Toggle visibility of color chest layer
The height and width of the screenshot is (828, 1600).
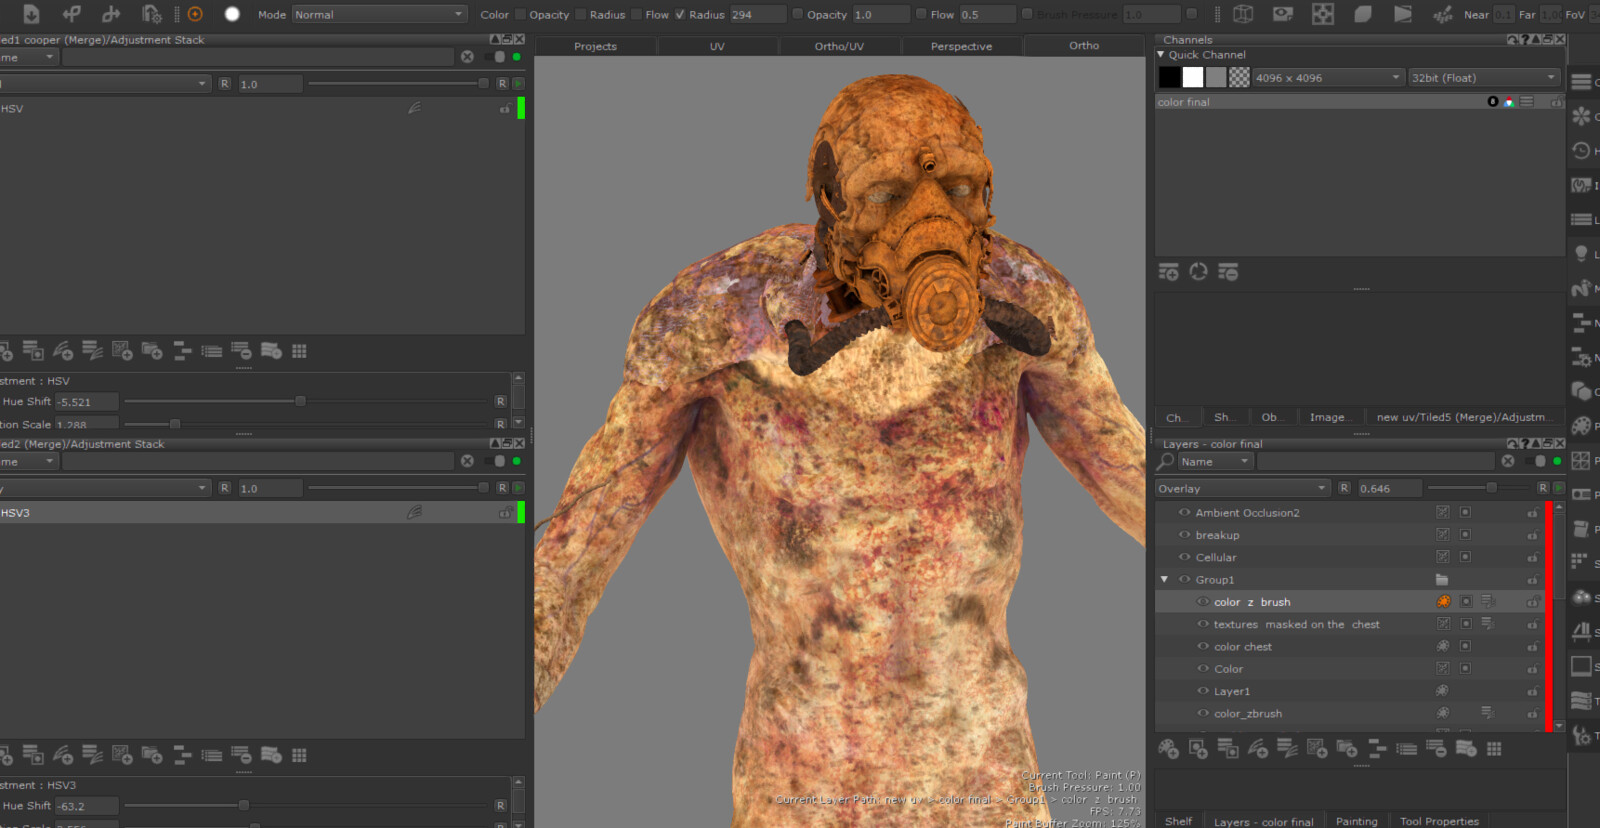point(1203,646)
